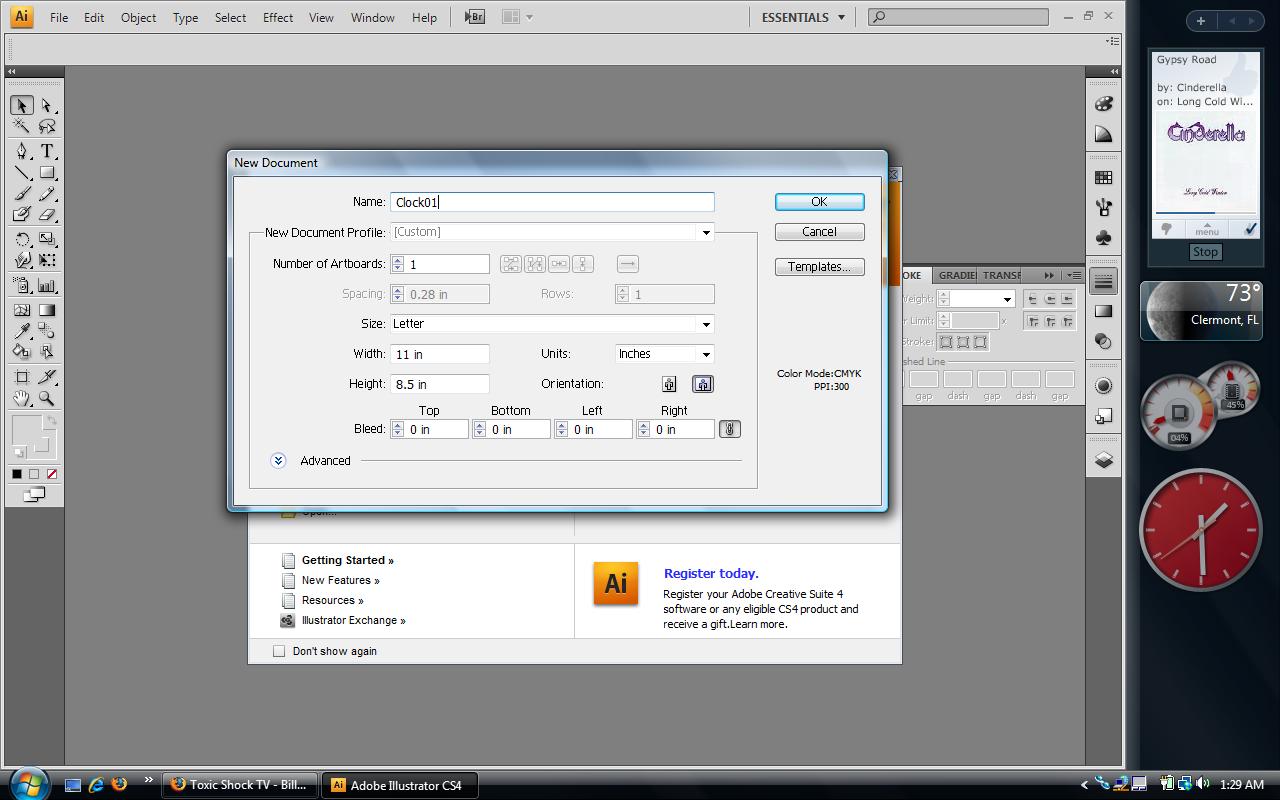Screen dimensions: 1280x800
Task: Click OK in New Document dialog
Action: tap(819, 202)
